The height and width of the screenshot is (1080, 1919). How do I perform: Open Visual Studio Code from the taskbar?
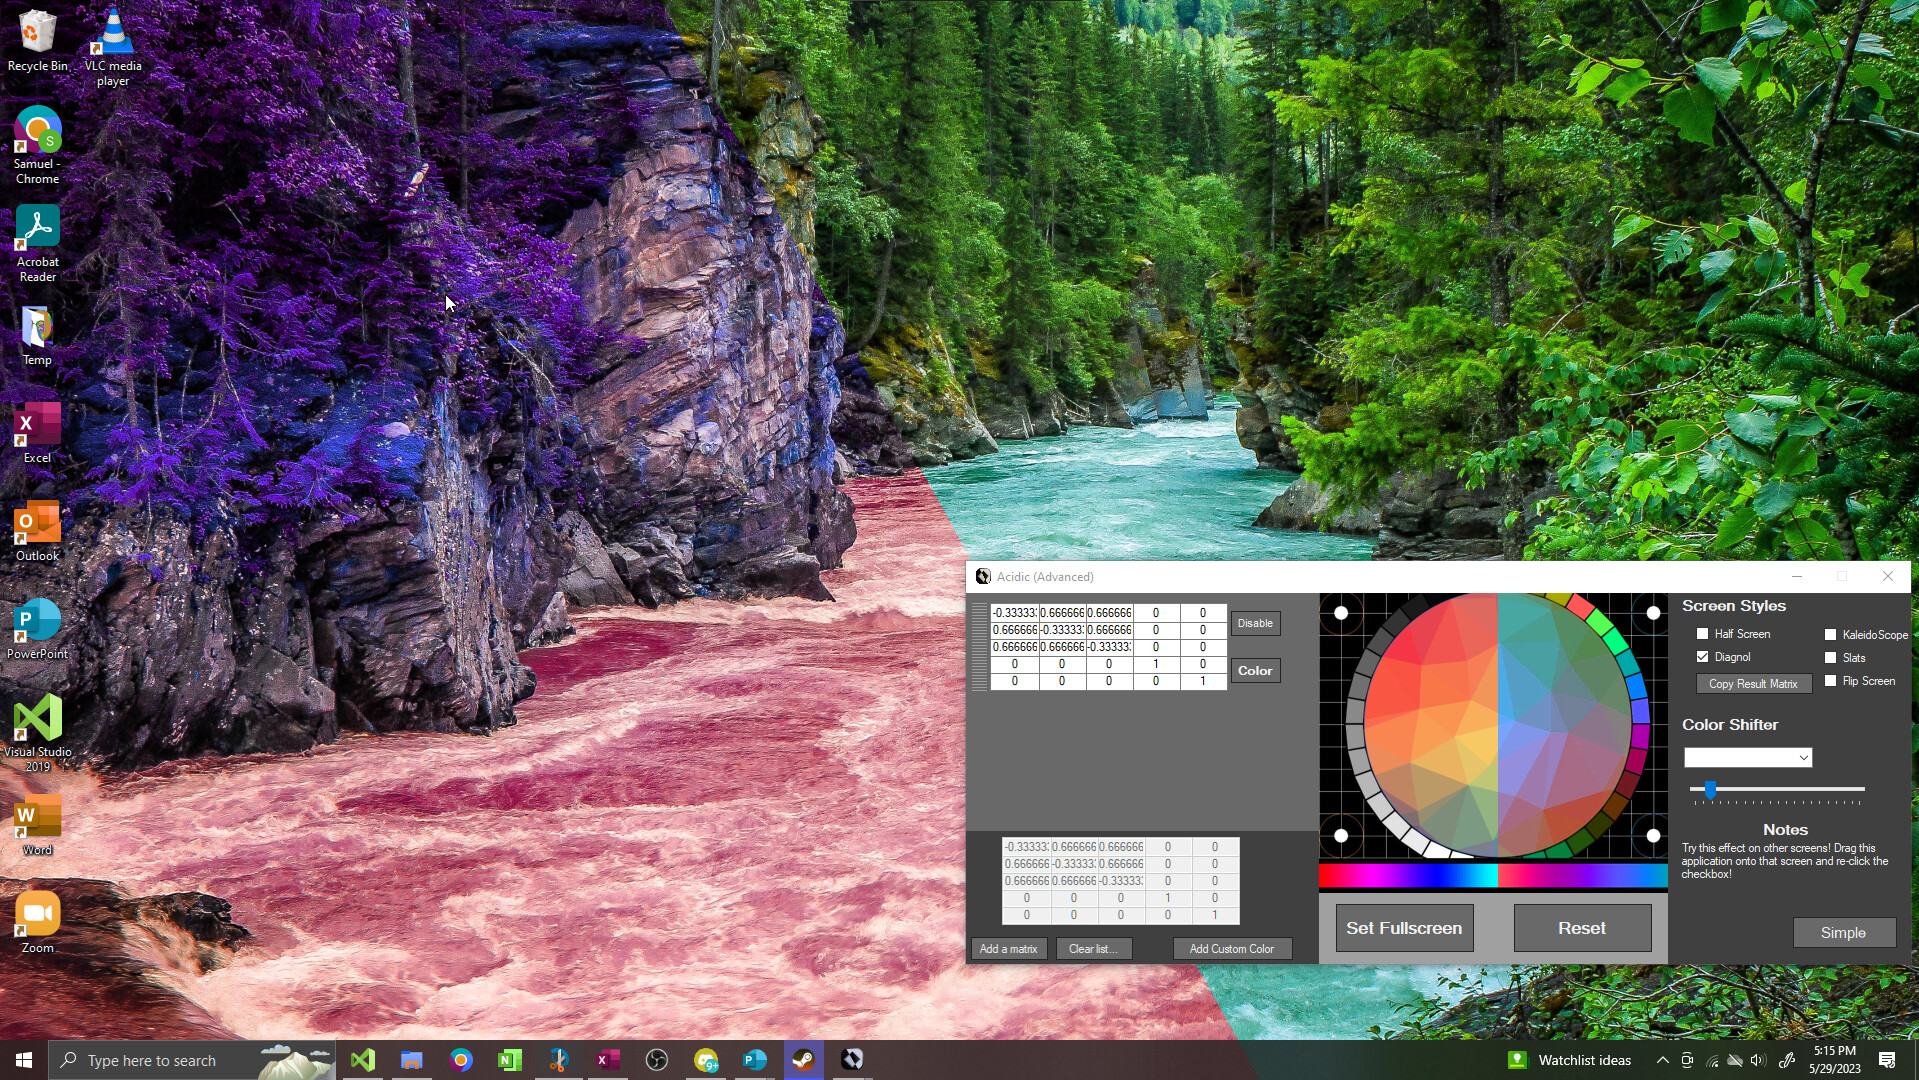click(363, 1059)
